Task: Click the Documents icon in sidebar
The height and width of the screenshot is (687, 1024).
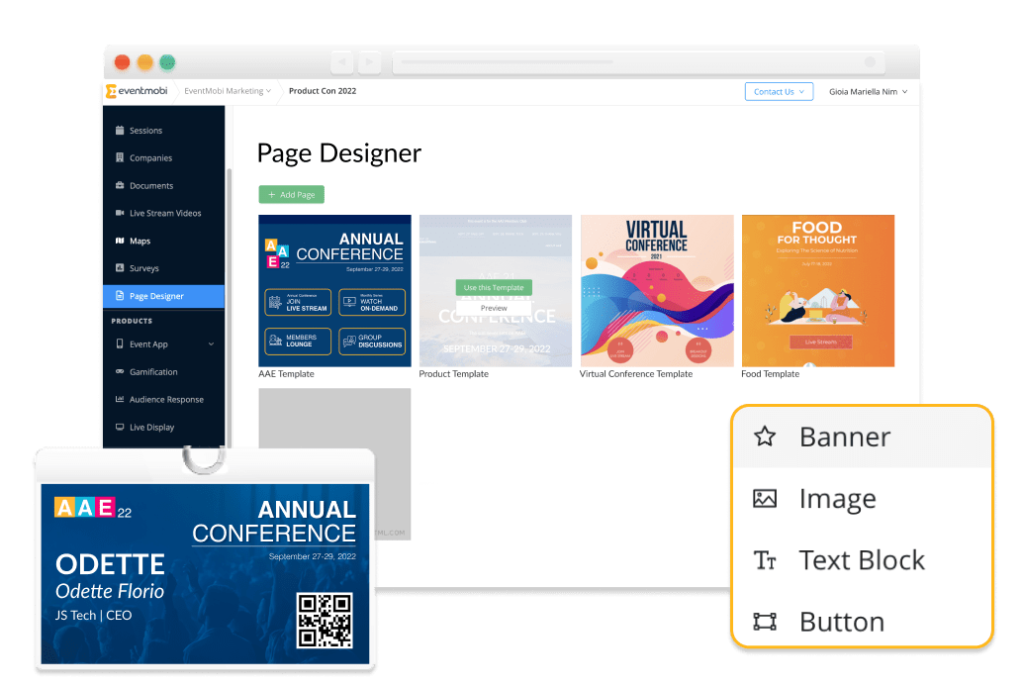Action: pyautogui.click(x=122, y=185)
